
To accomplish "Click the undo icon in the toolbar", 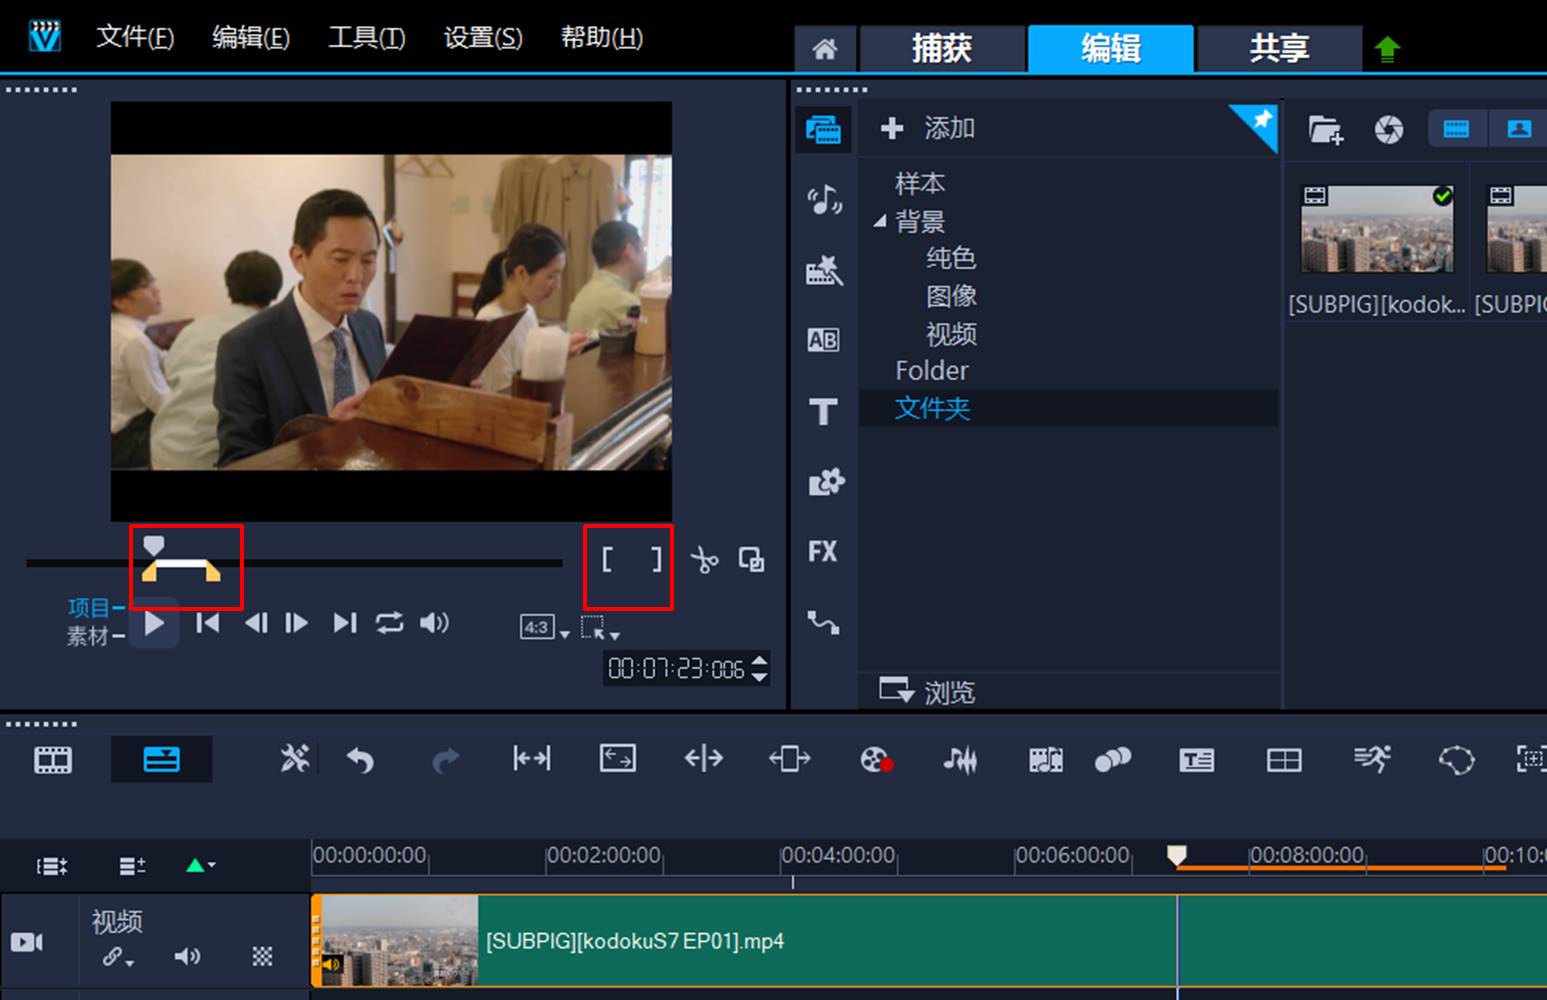I will (x=361, y=760).
